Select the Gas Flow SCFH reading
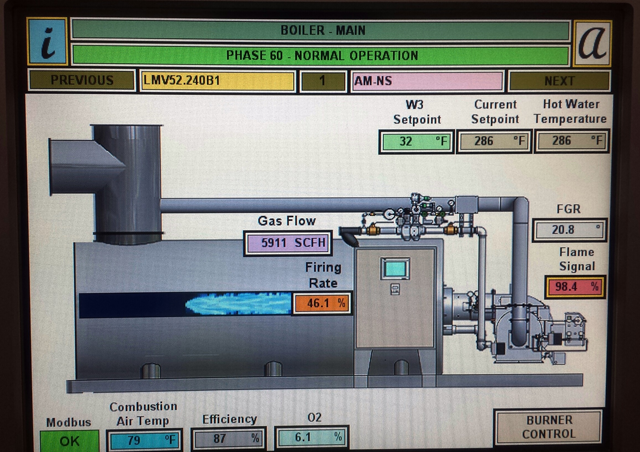This screenshot has height=452, width=640. coord(286,243)
